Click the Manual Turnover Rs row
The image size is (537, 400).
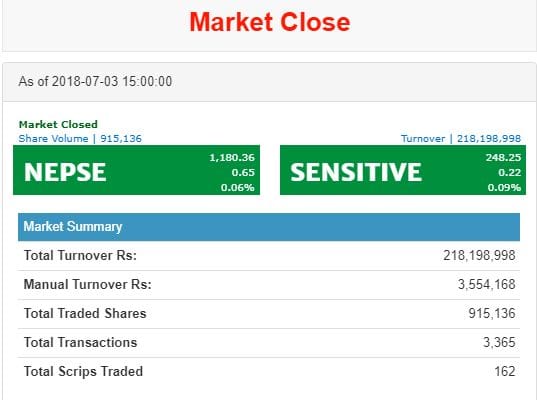(x=269, y=285)
